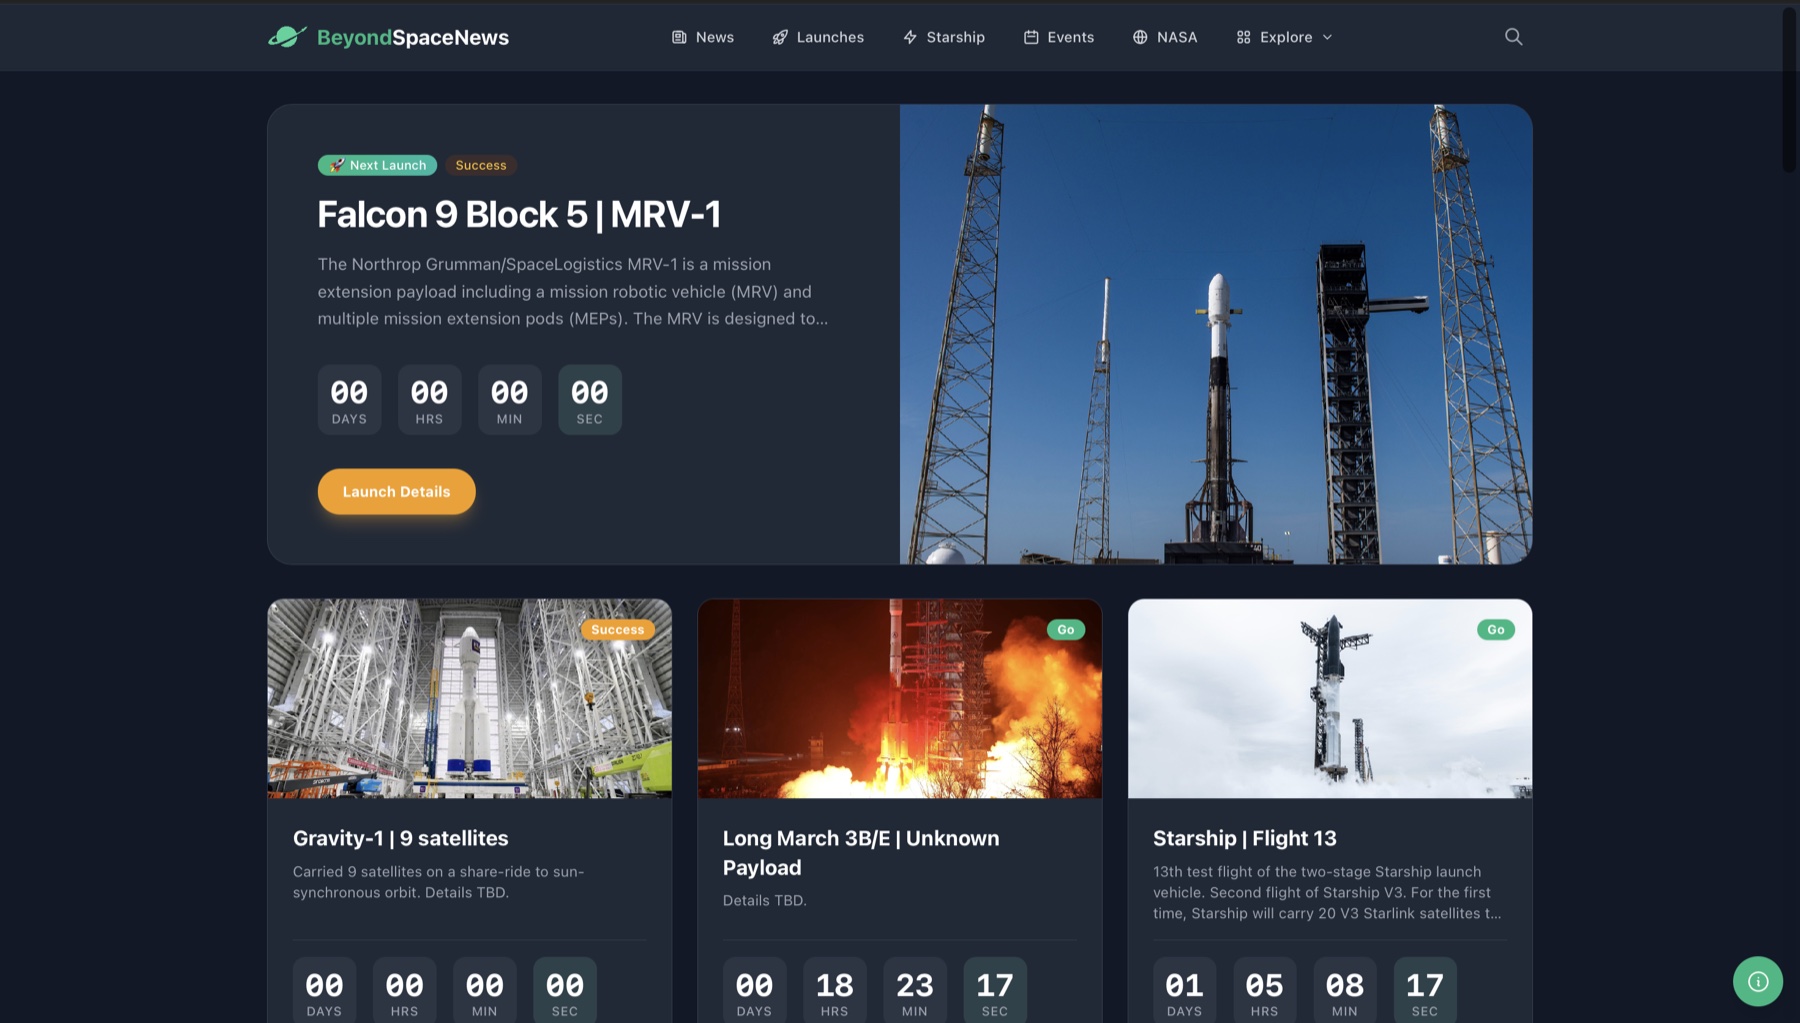Open the Starship | Flight 13 title
Viewport: 1800px width, 1023px height.
tap(1244, 838)
